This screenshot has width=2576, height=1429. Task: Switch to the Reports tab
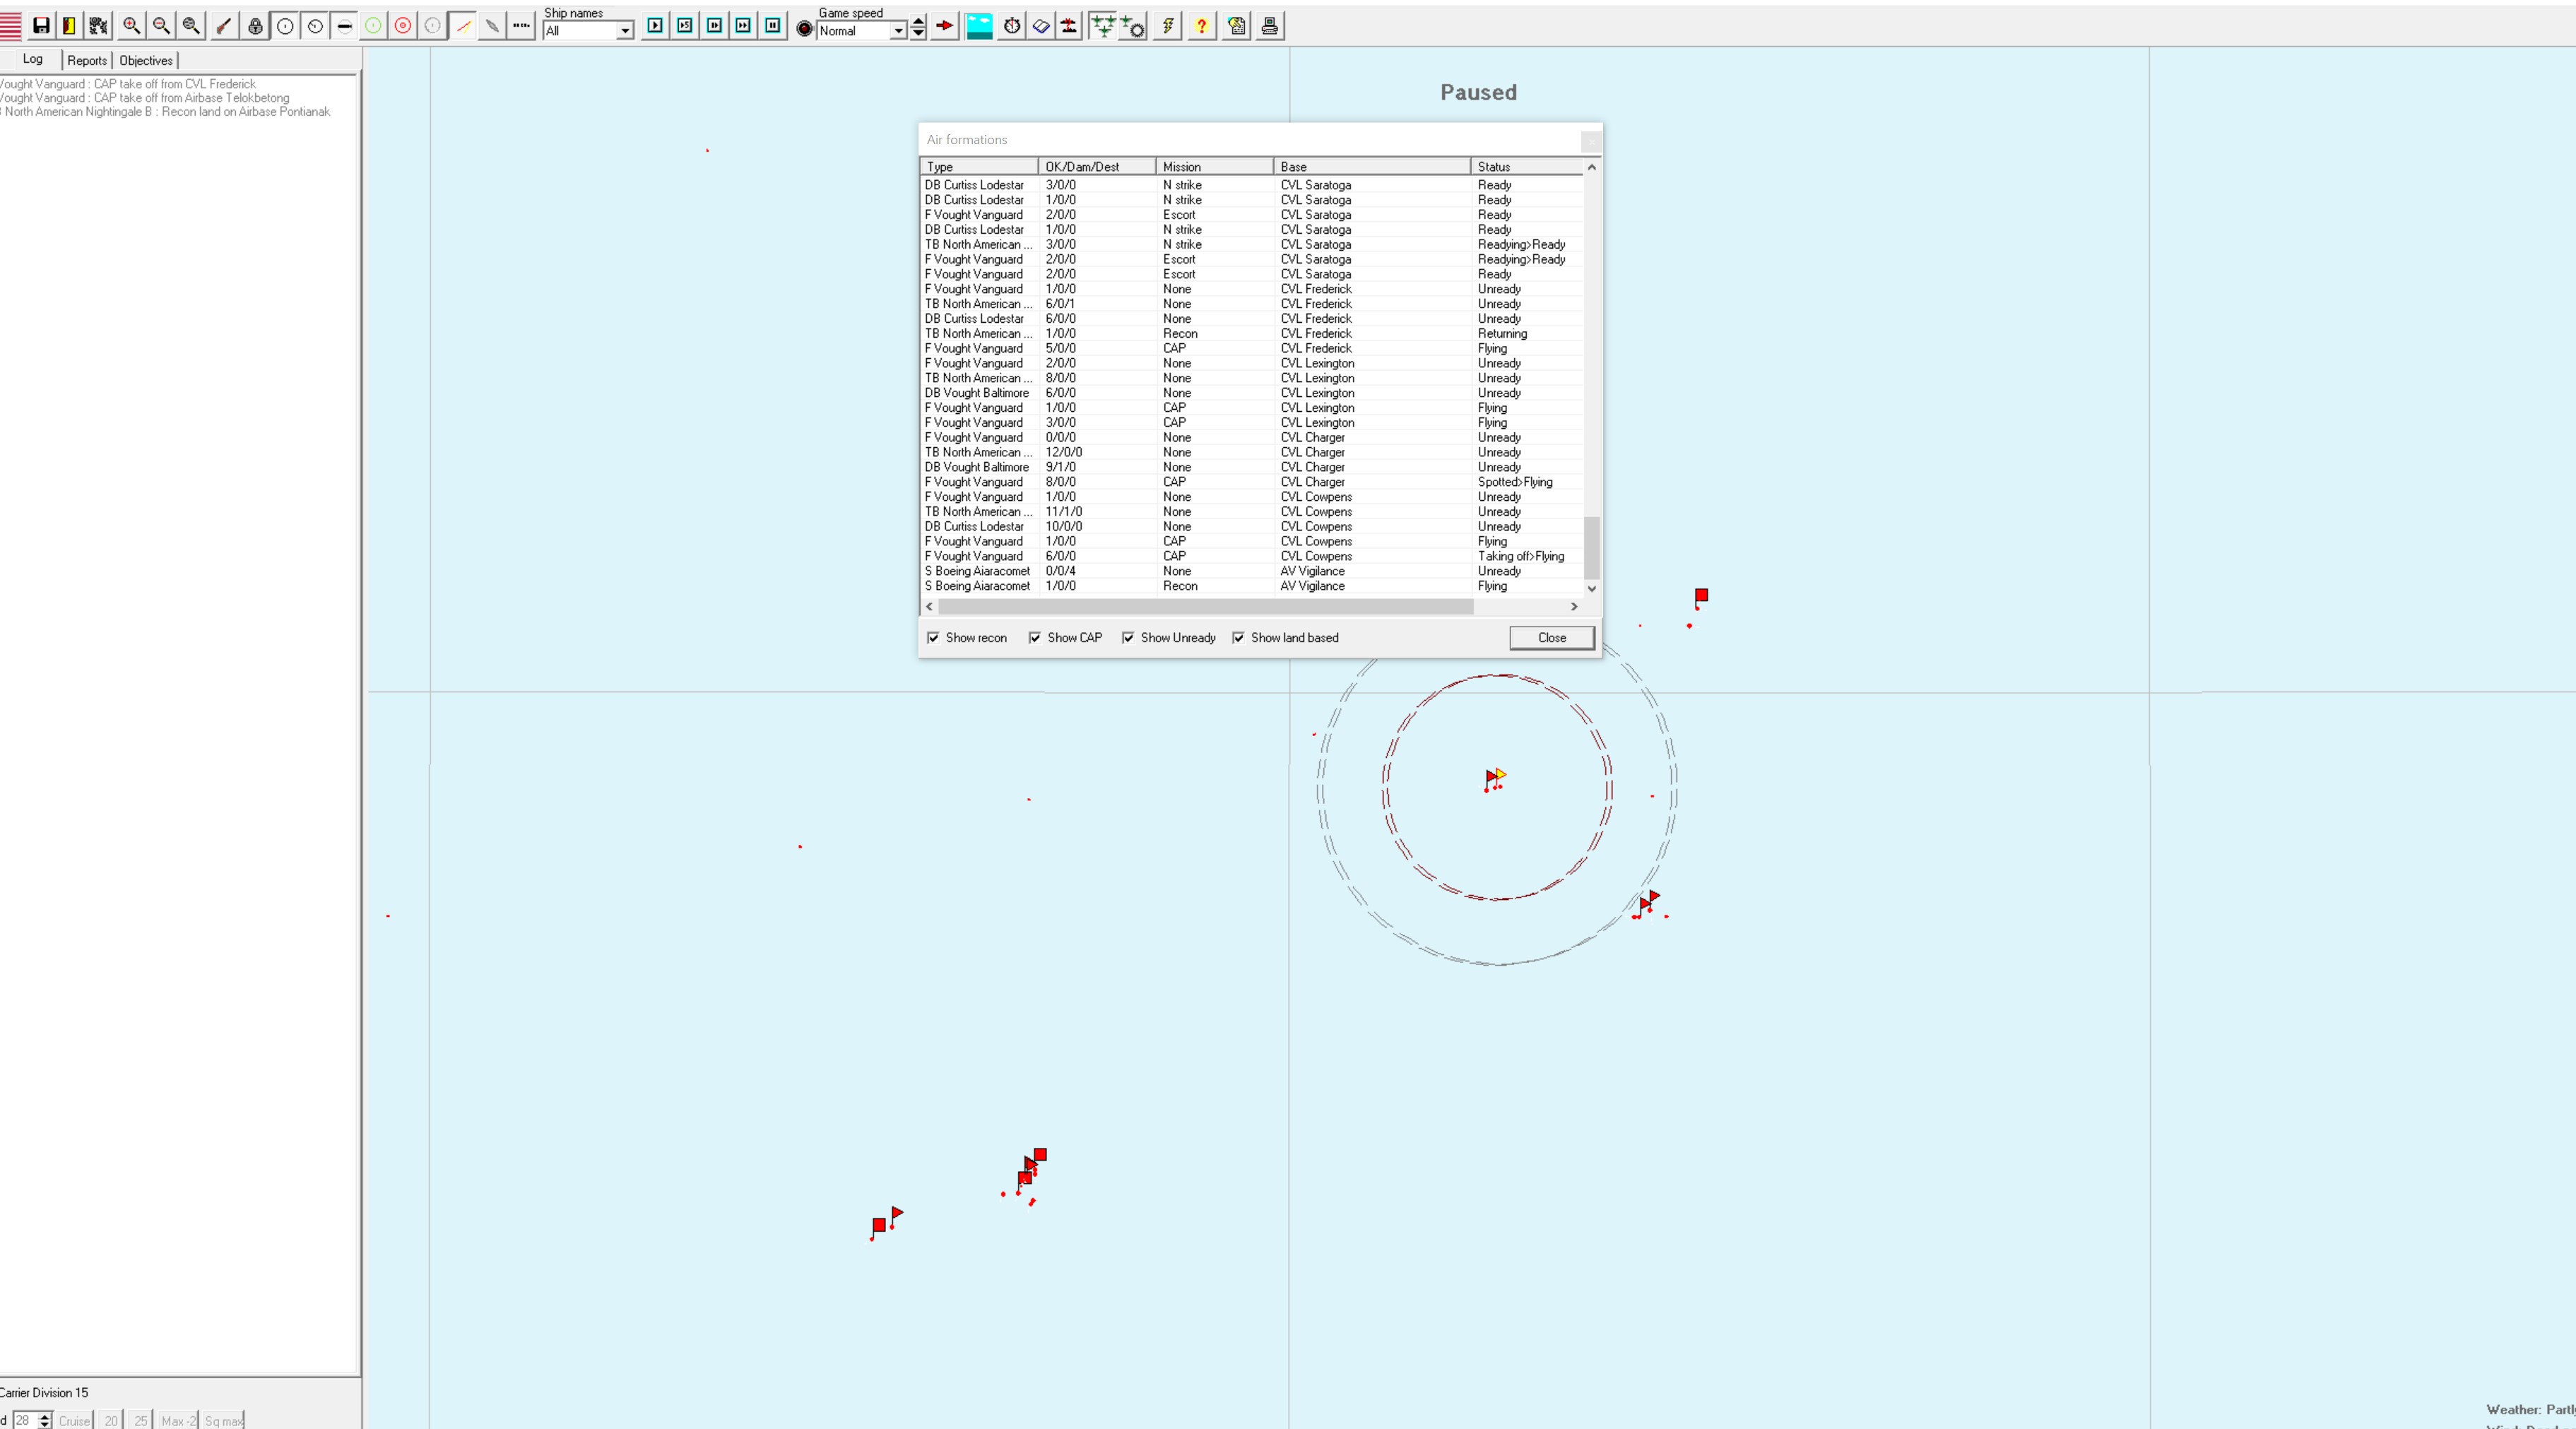(87, 60)
